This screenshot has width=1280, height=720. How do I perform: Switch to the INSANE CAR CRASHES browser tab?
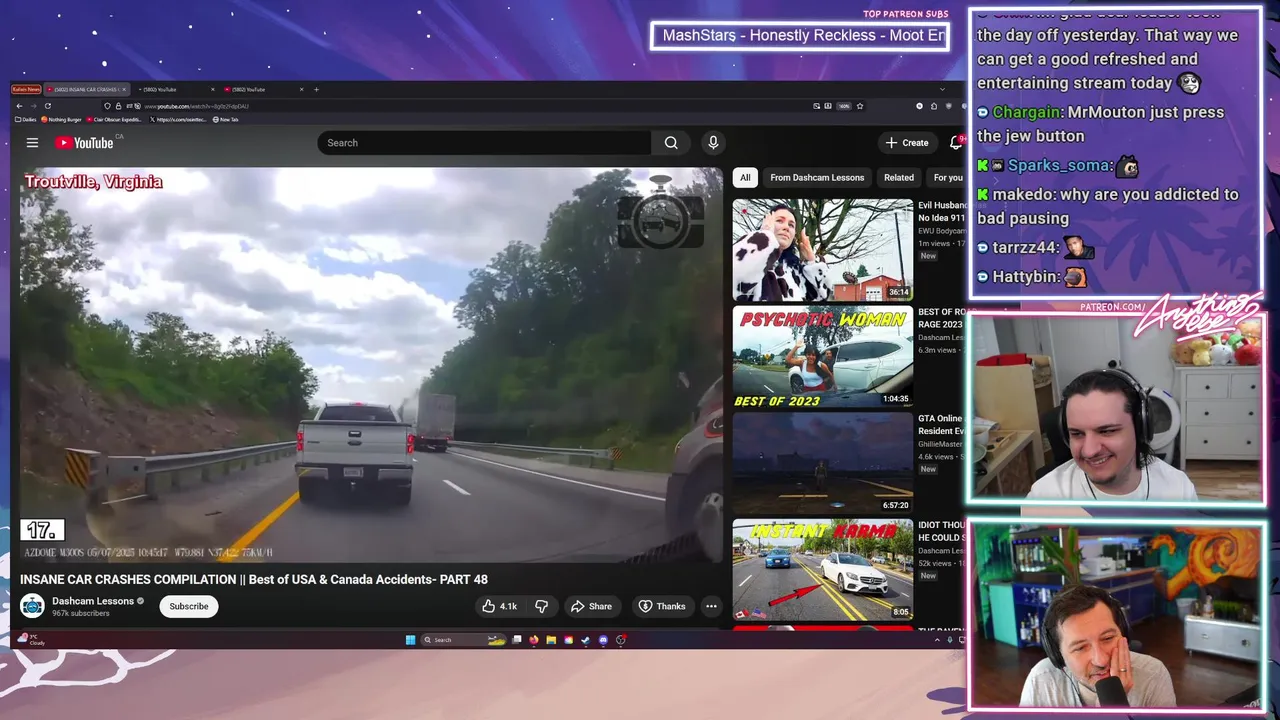tap(87, 89)
